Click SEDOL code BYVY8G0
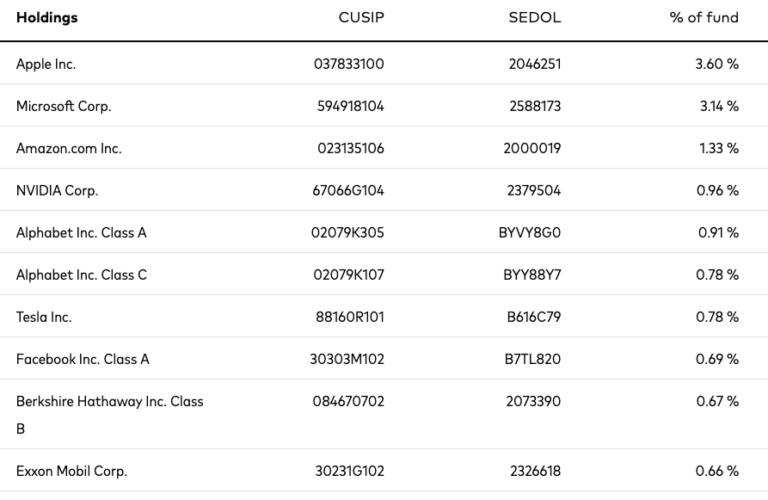 [x=530, y=233]
